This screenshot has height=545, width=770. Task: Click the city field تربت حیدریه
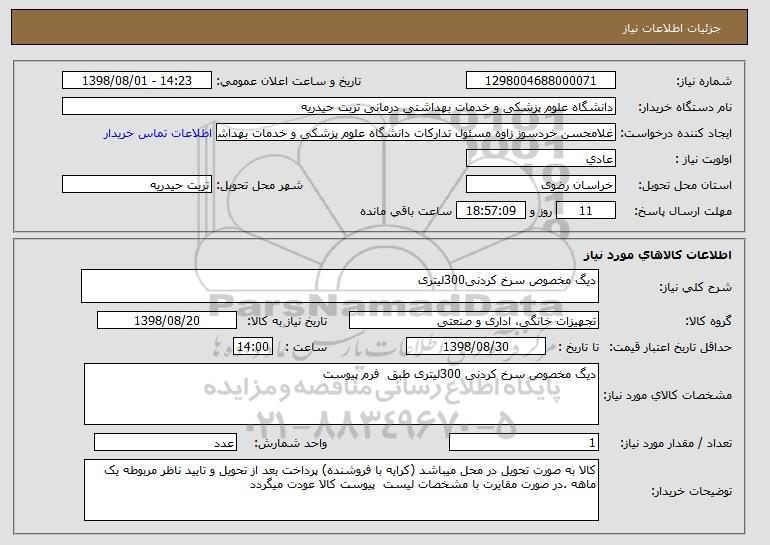(137, 185)
